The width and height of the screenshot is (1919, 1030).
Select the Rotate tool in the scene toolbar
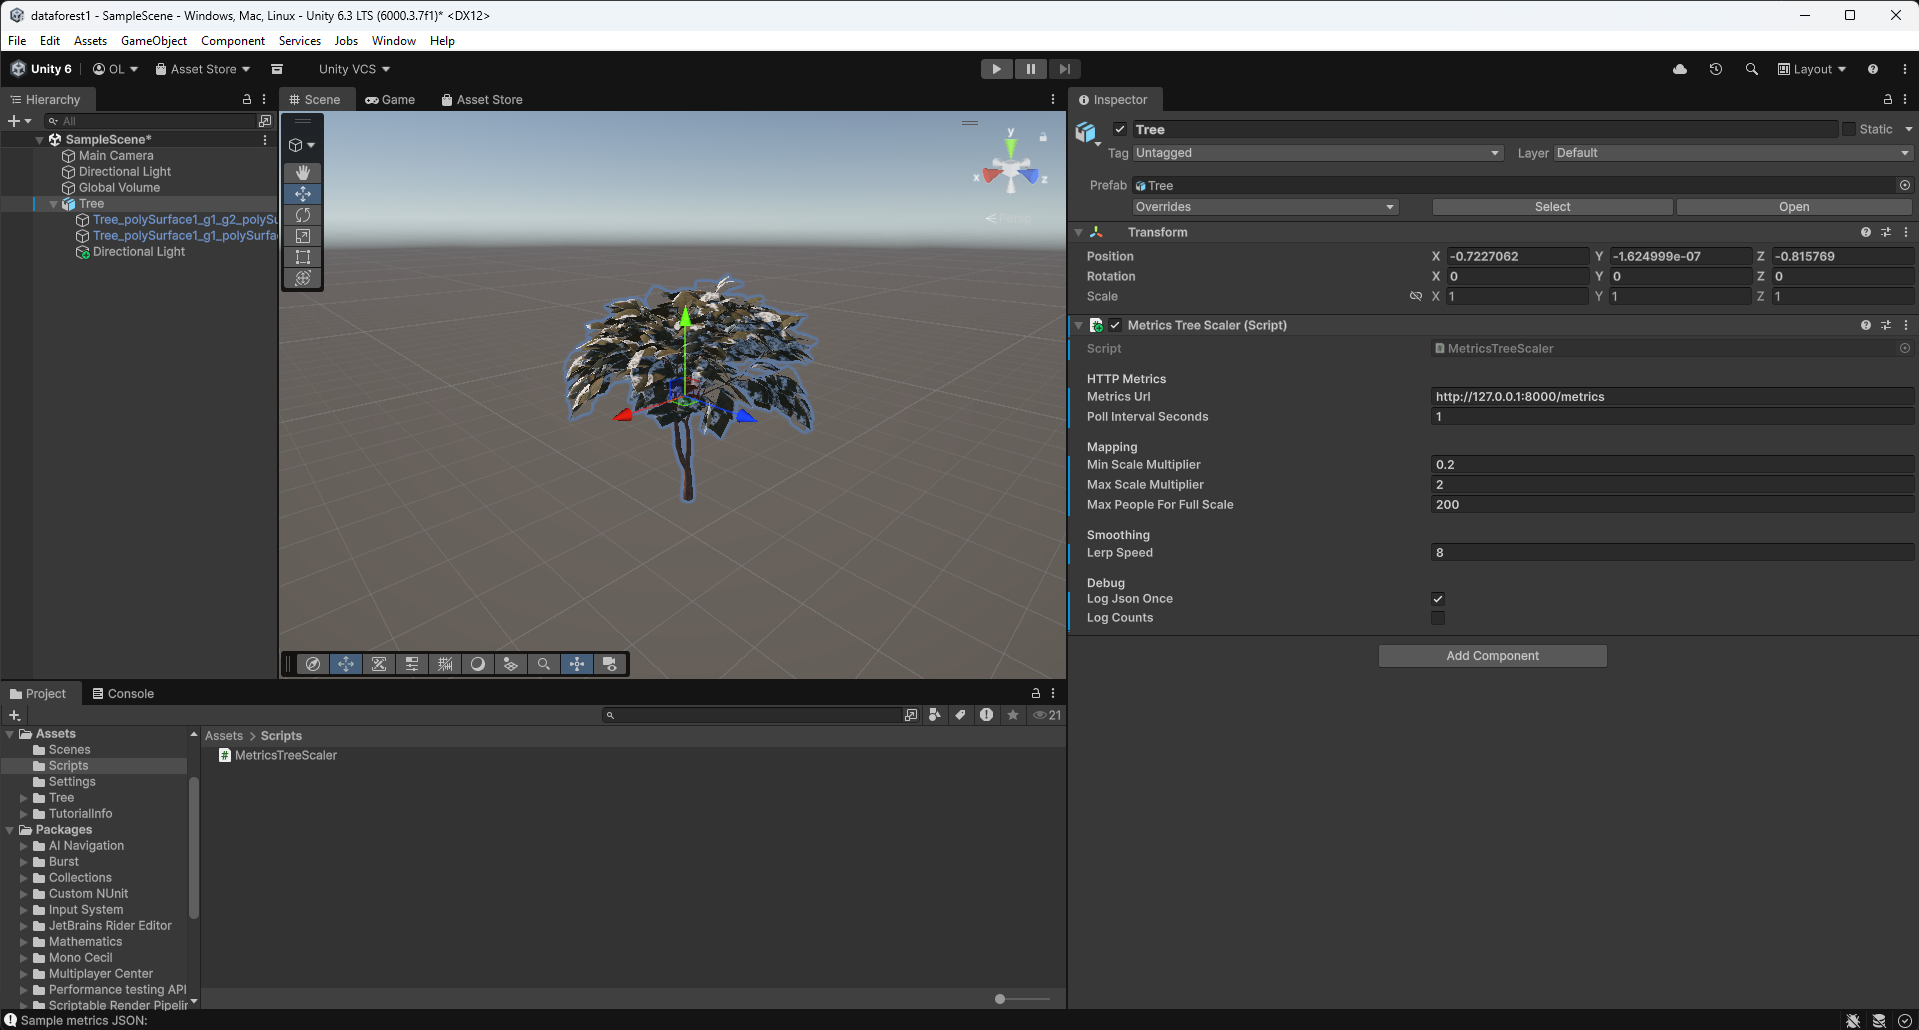click(x=302, y=215)
